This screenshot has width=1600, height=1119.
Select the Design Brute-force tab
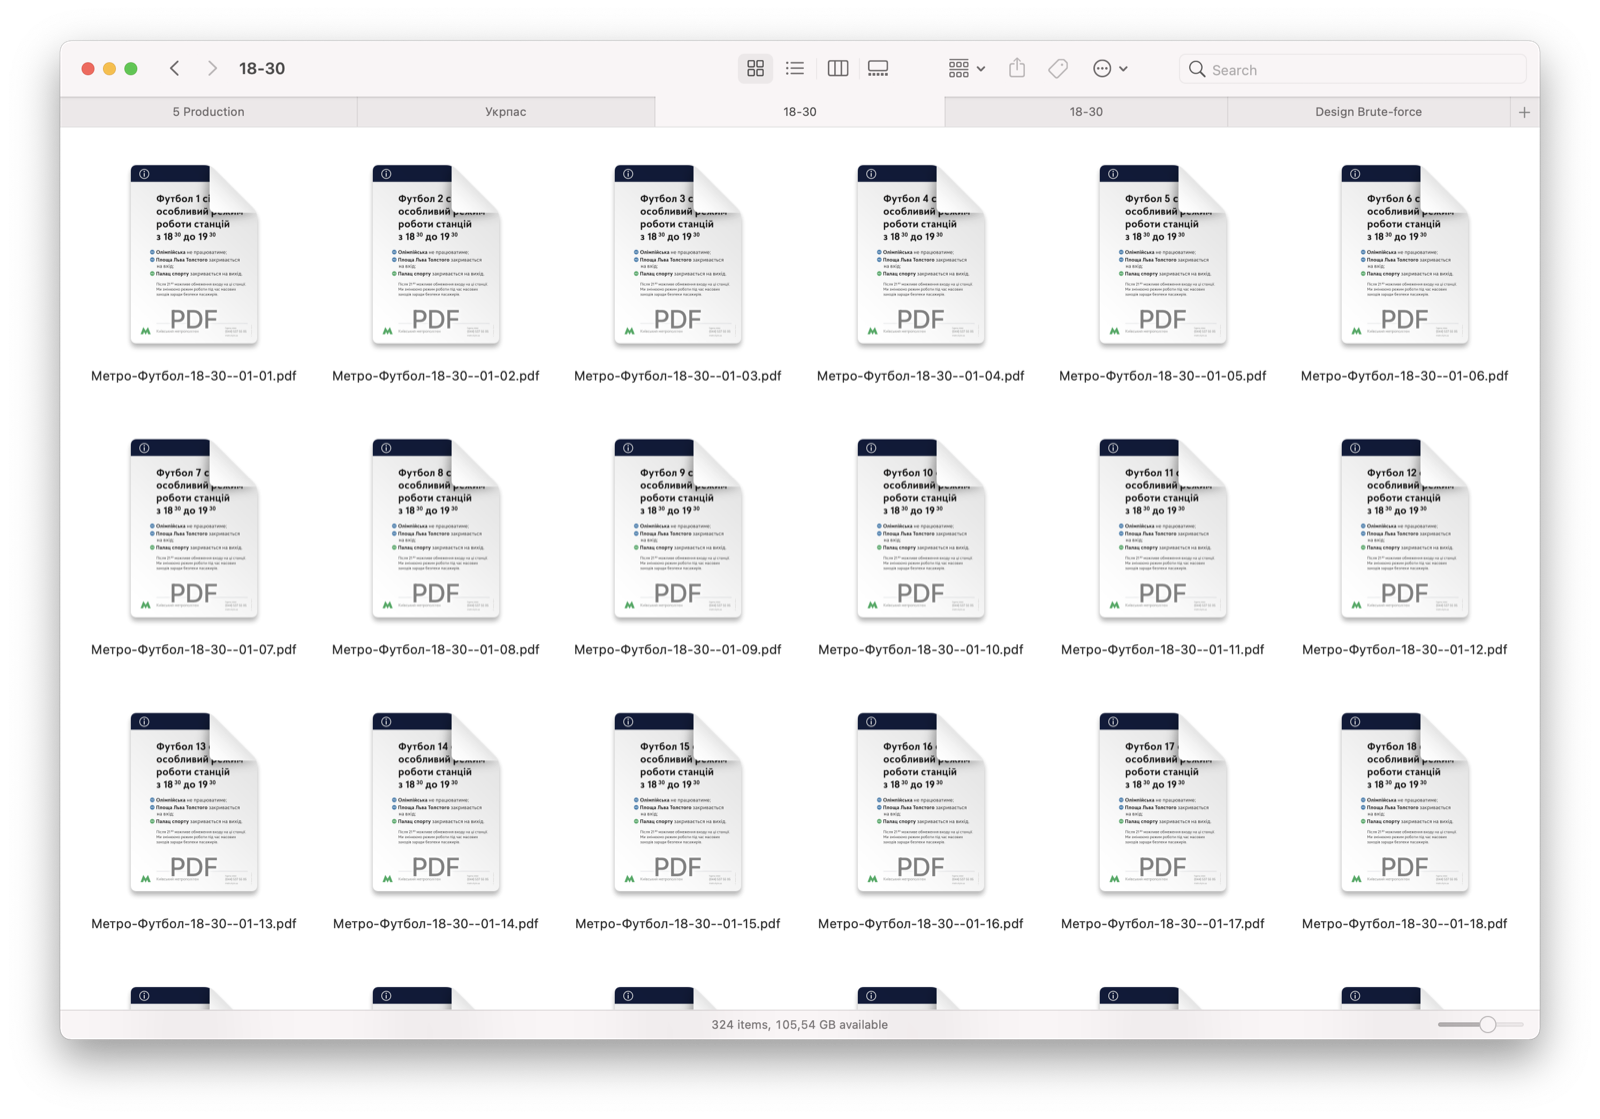[x=1368, y=112]
